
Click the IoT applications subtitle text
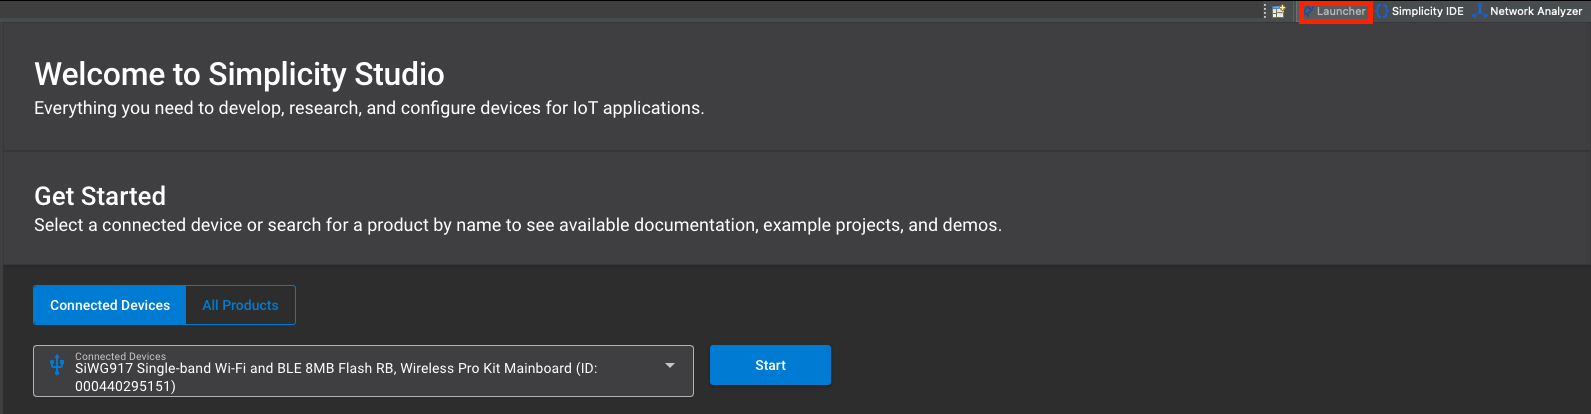(x=369, y=108)
